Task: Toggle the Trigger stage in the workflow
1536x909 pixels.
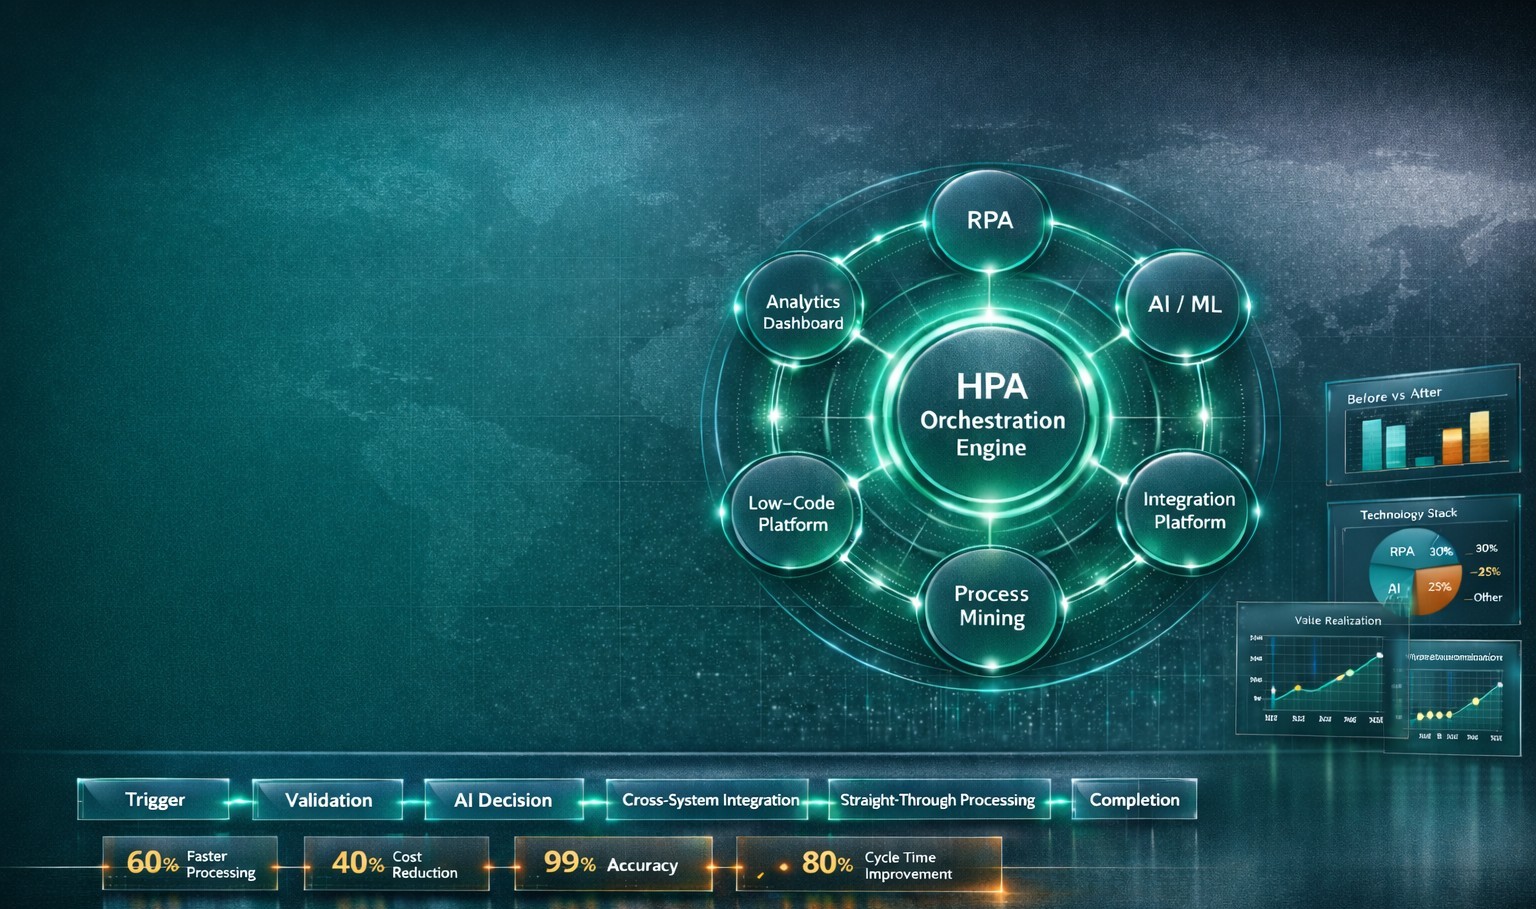Action: [154, 799]
